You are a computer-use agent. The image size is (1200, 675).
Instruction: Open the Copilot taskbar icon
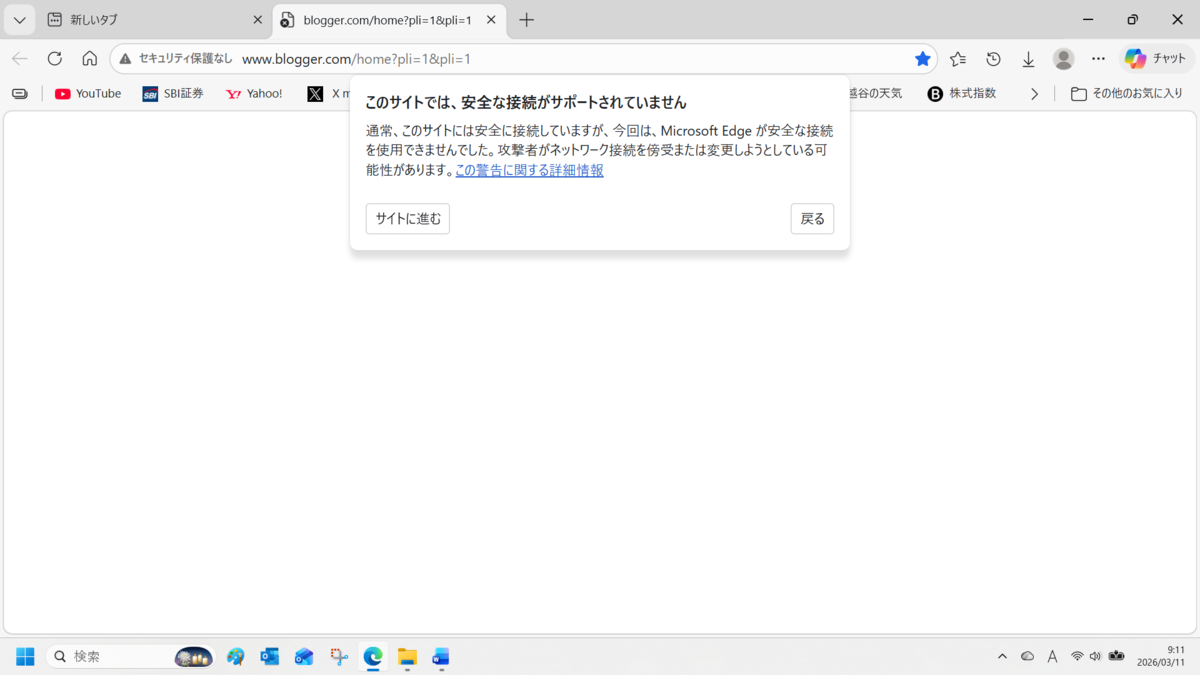point(236,657)
